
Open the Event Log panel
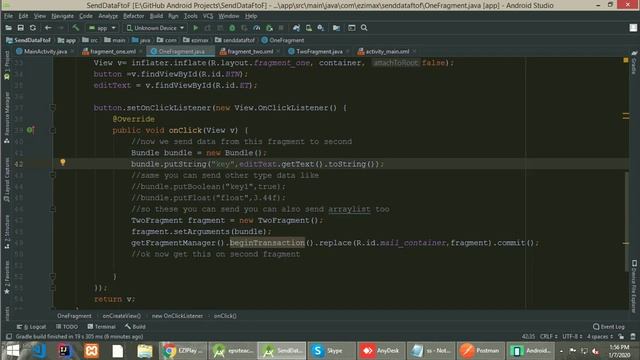609,327
